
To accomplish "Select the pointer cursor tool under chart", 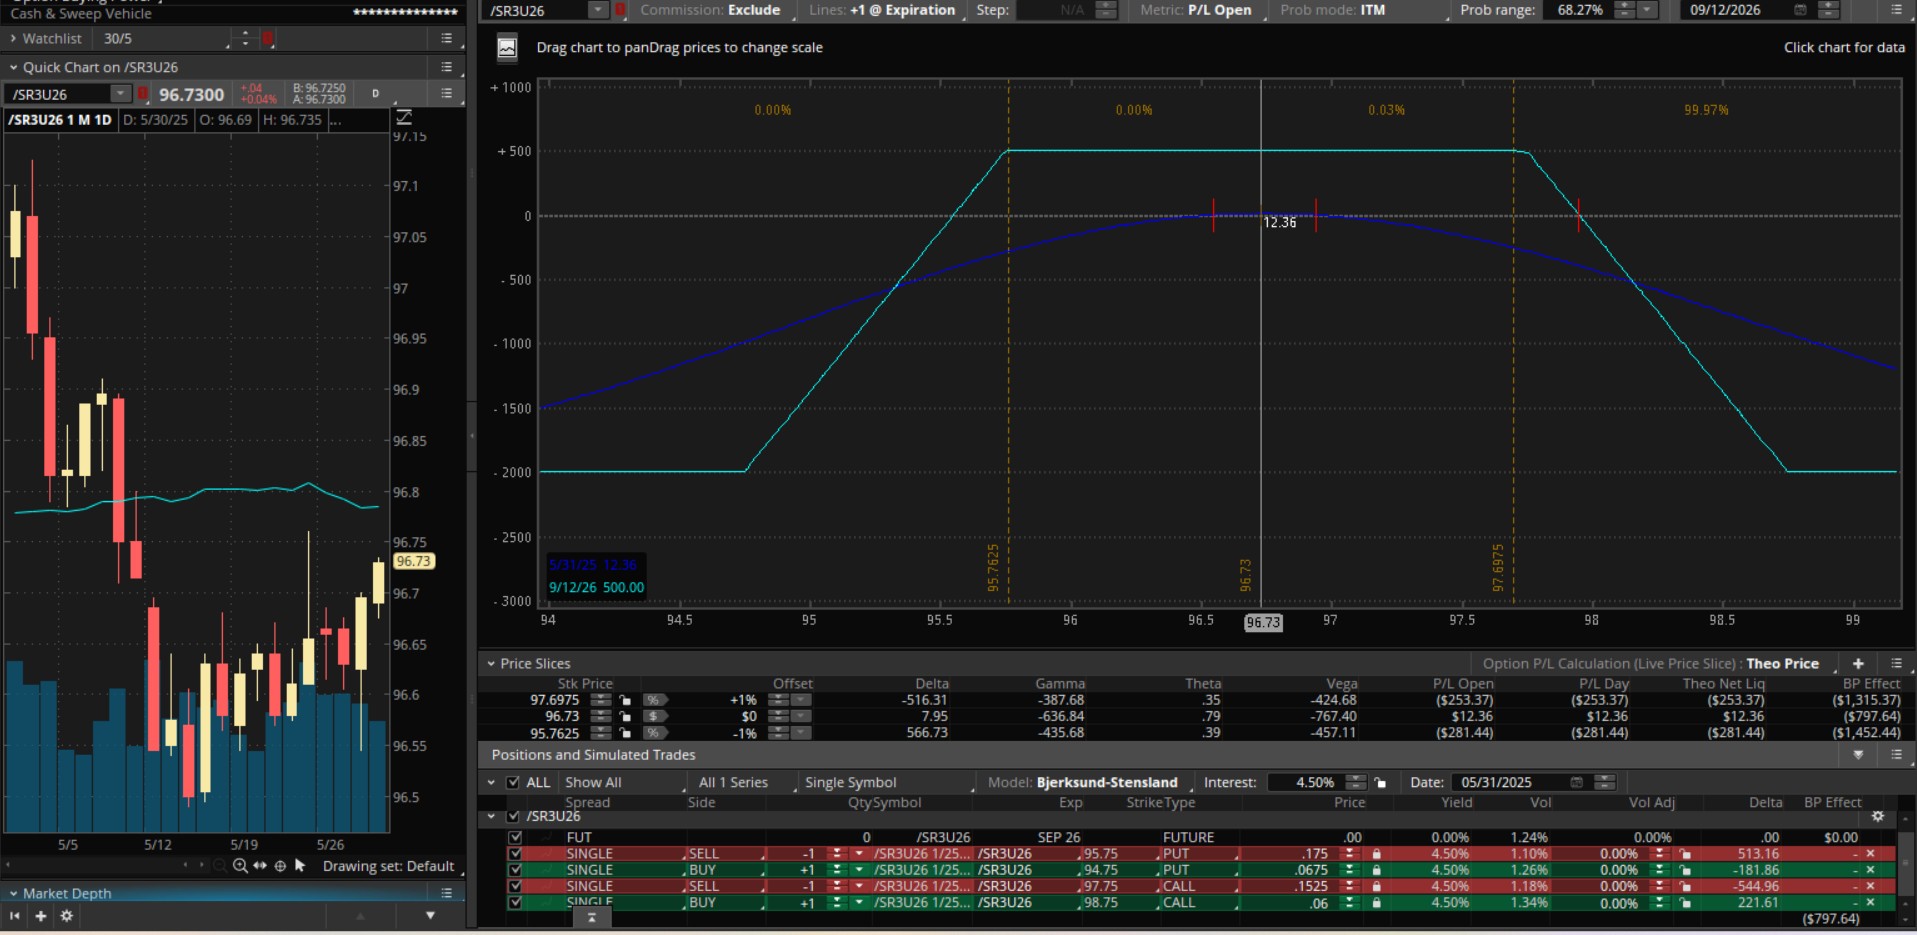I will pyautogui.click(x=300, y=866).
